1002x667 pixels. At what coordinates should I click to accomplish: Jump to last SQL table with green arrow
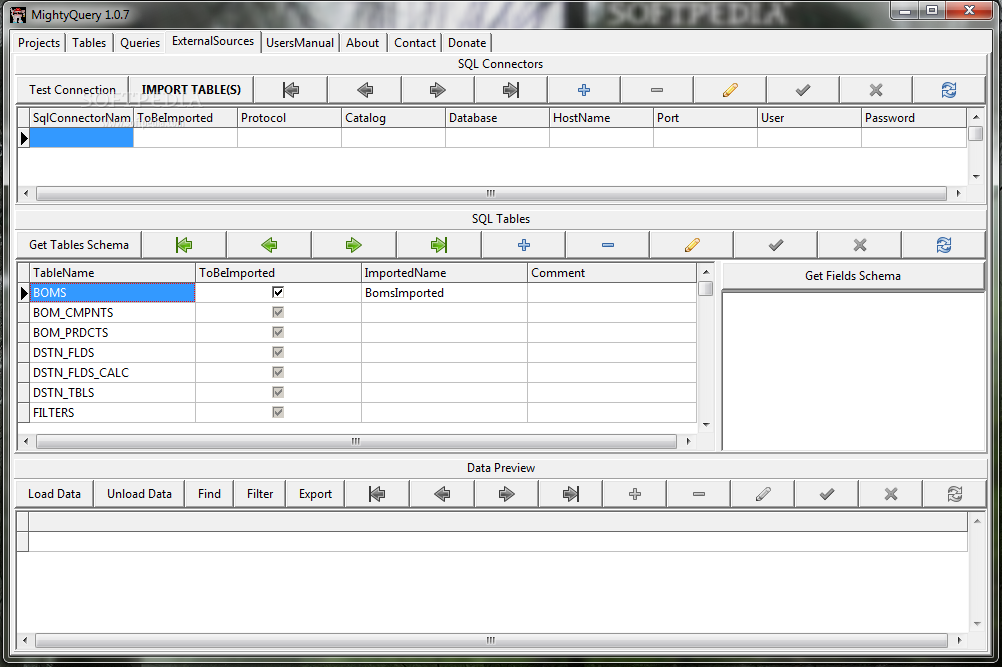438,245
